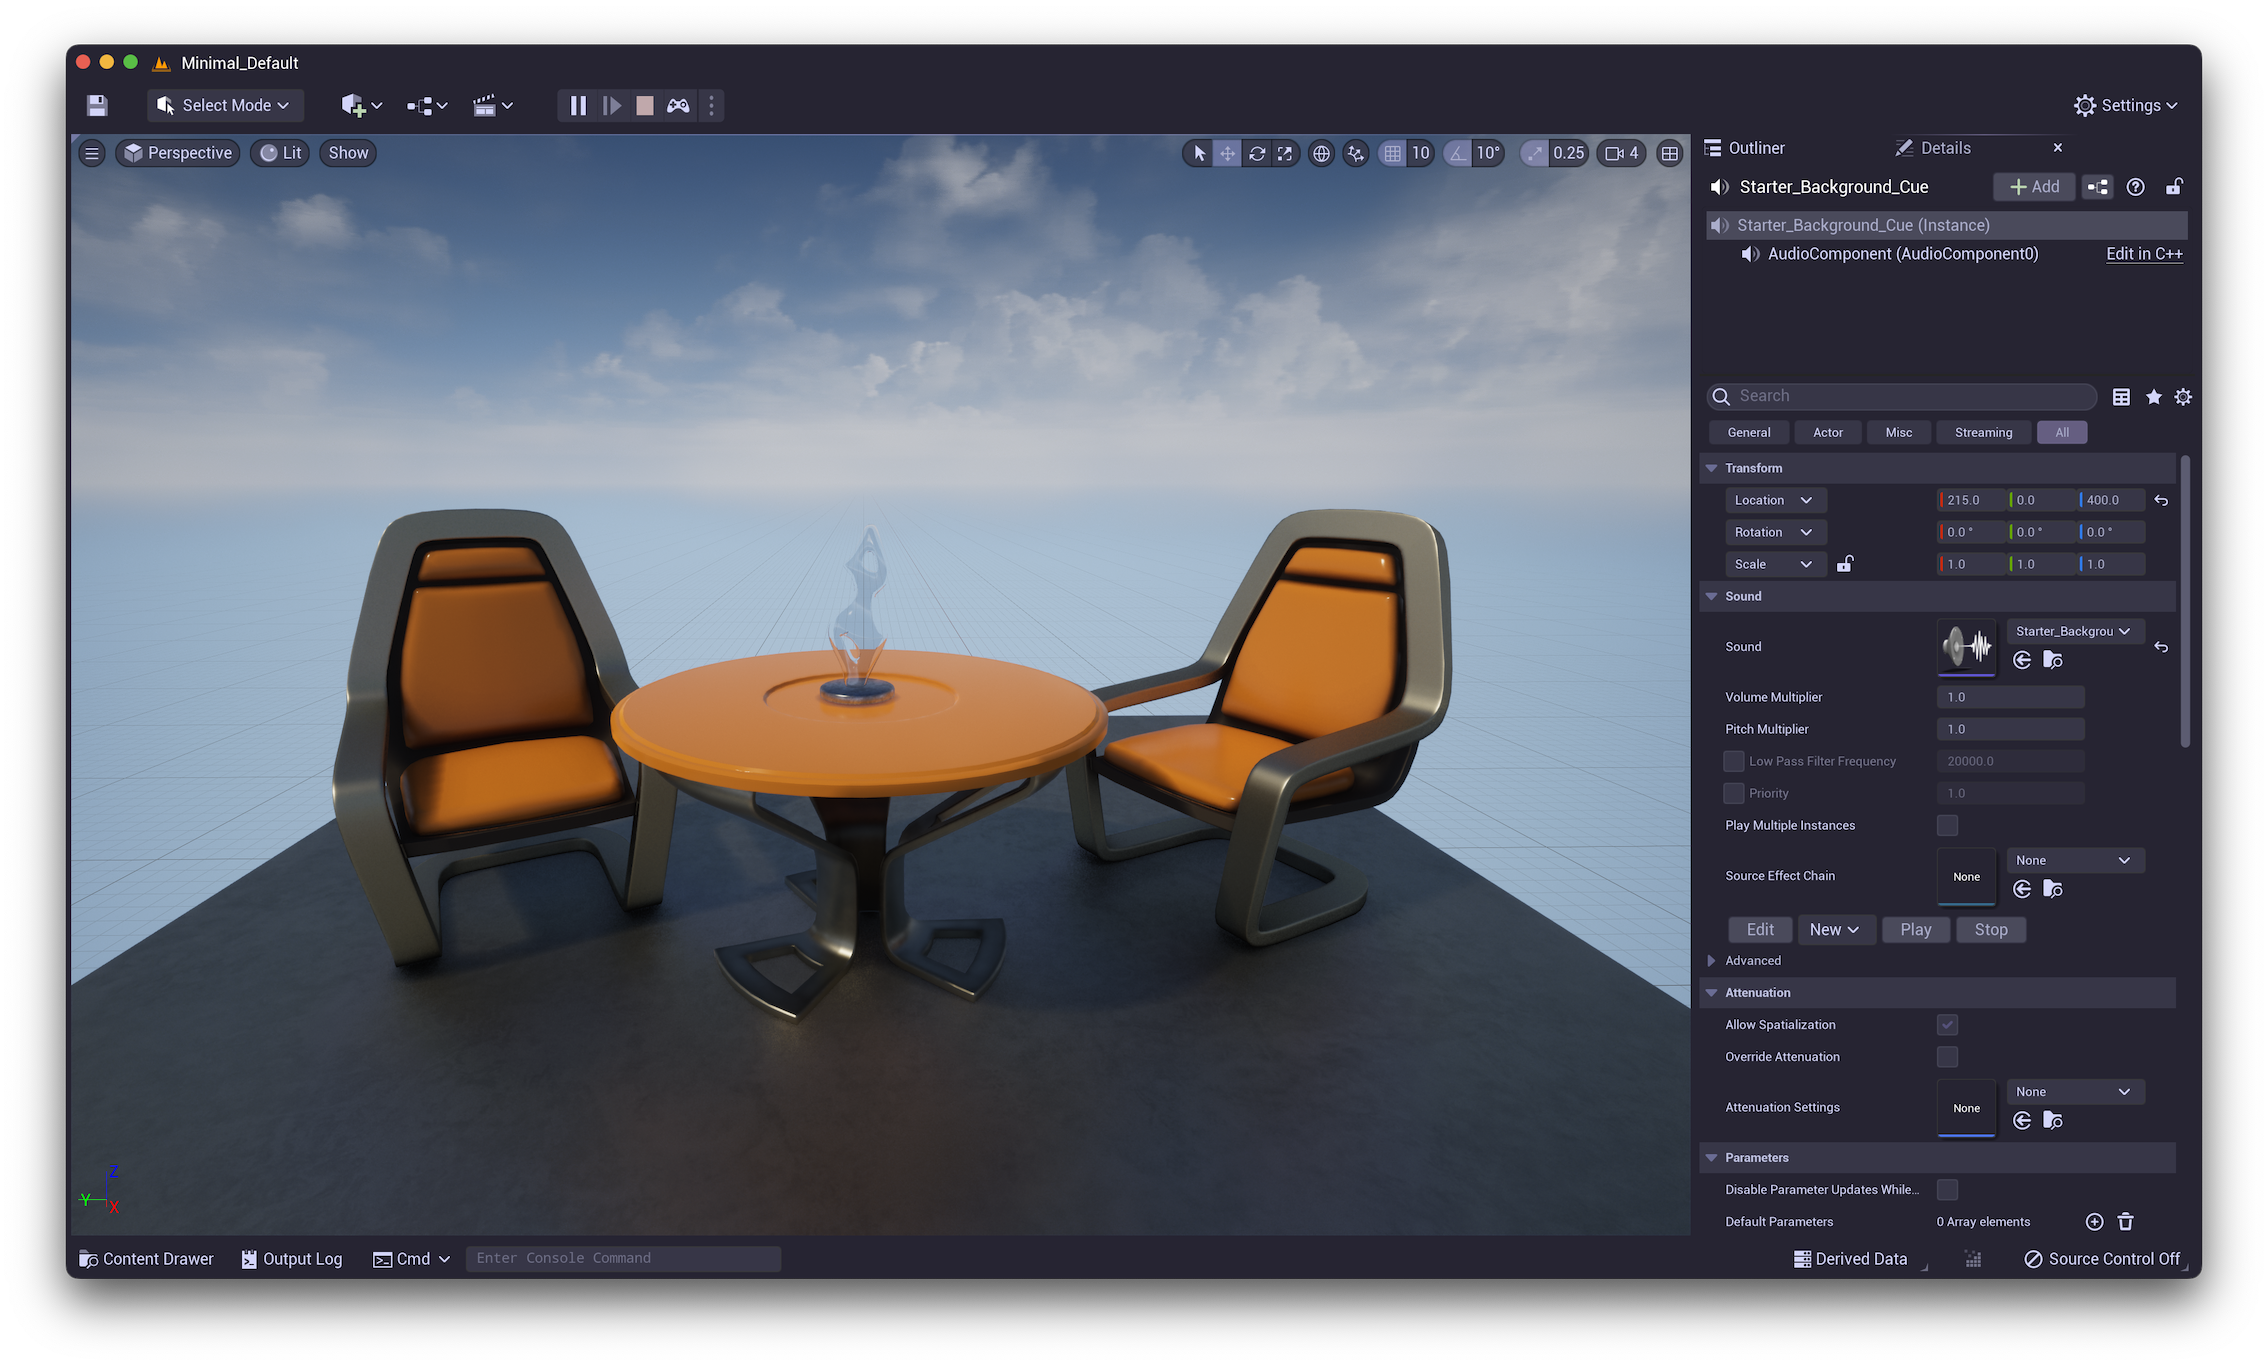Viewport: 2268px width, 1366px height.
Task: Select the scale transform tool icon
Action: [x=1285, y=153]
